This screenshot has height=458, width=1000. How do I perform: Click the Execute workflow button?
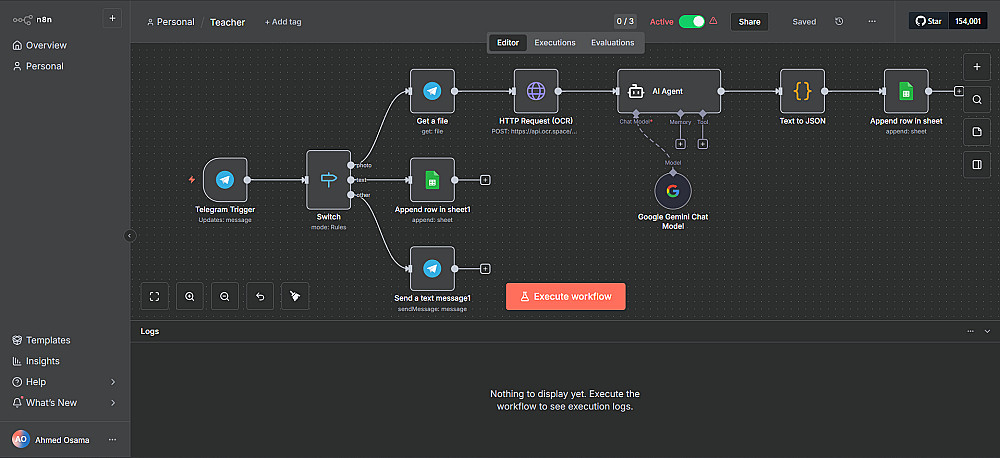click(x=566, y=297)
